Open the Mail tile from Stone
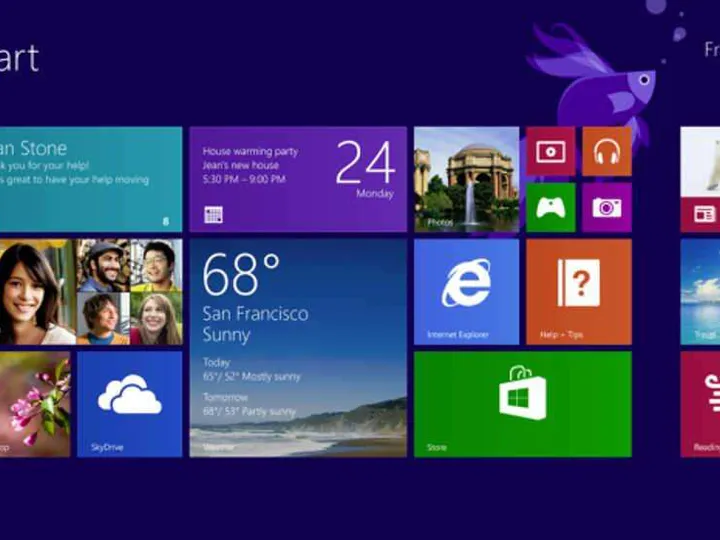The height and width of the screenshot is (540, 720). (91, 179)
